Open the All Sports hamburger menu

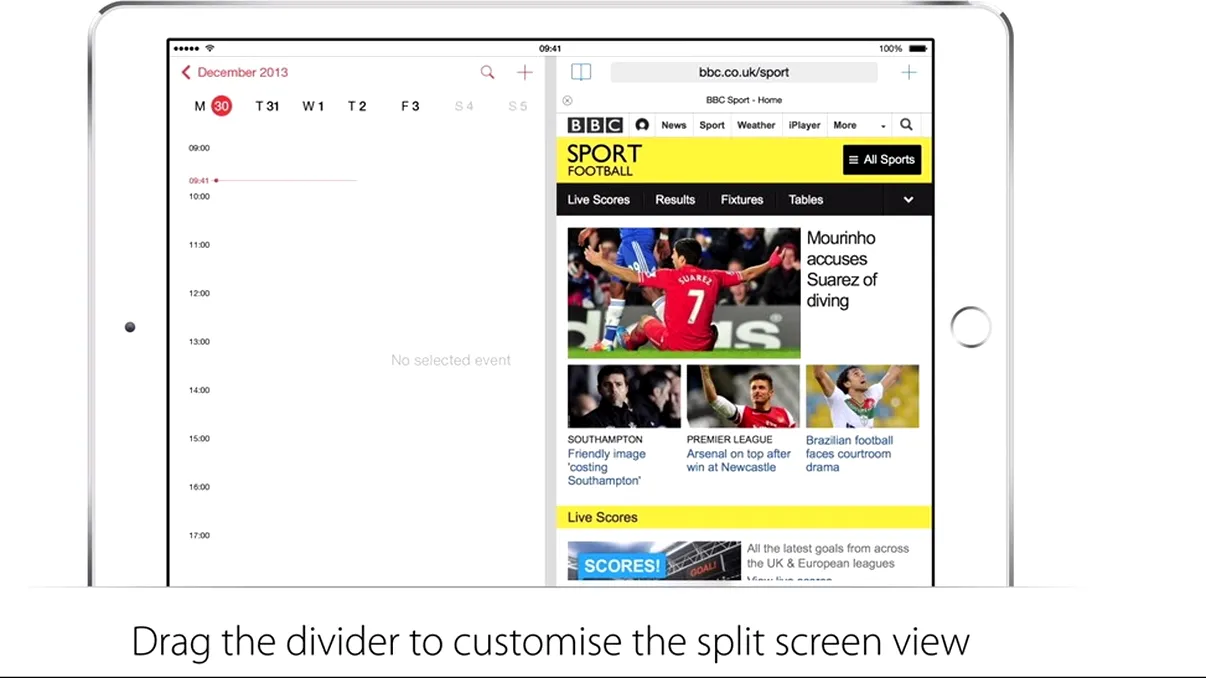coord(881,159)
